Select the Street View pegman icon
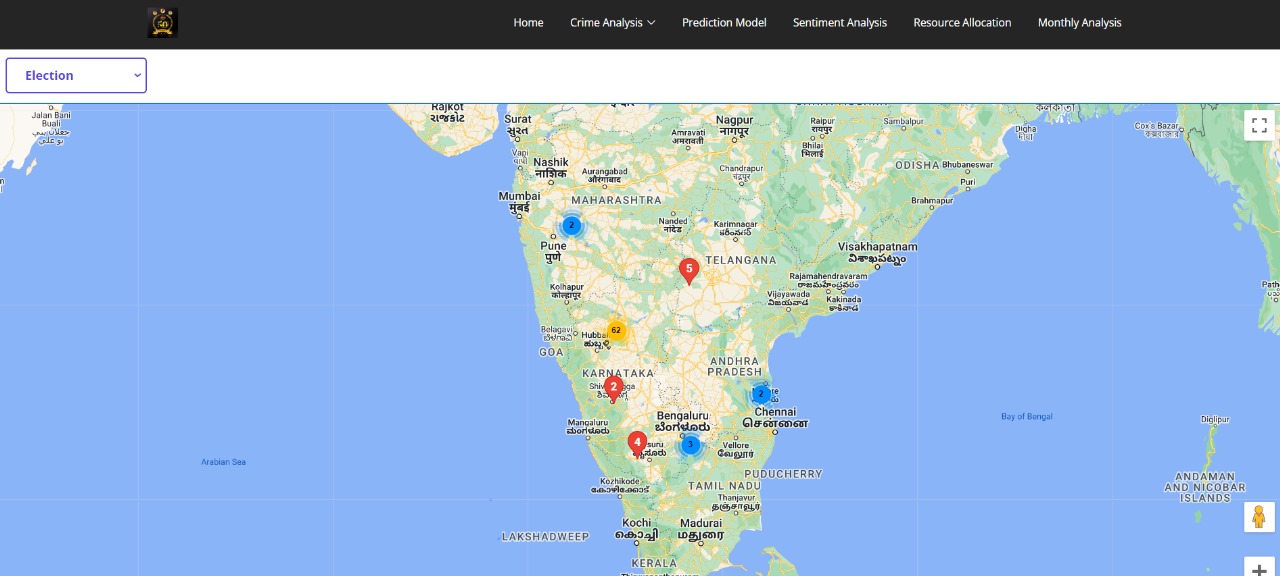1280x576 pixels. [1259, 517]
